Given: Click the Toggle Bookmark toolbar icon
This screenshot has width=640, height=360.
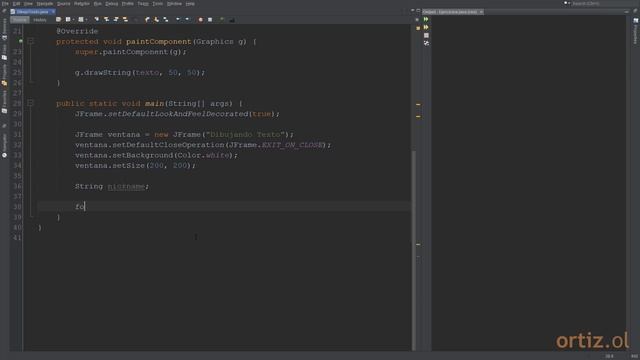Looking at the screenshot, I should coord(166,19).
